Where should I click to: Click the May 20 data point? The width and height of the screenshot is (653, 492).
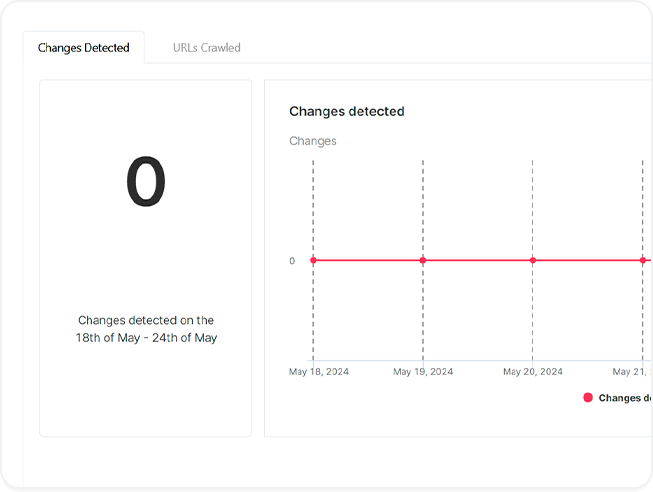533,260
